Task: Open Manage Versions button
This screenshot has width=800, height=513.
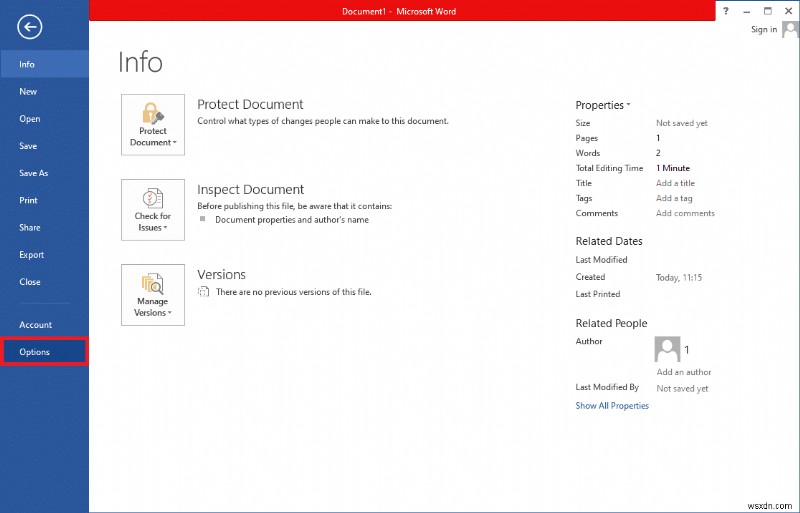Action: click(153, 296)
